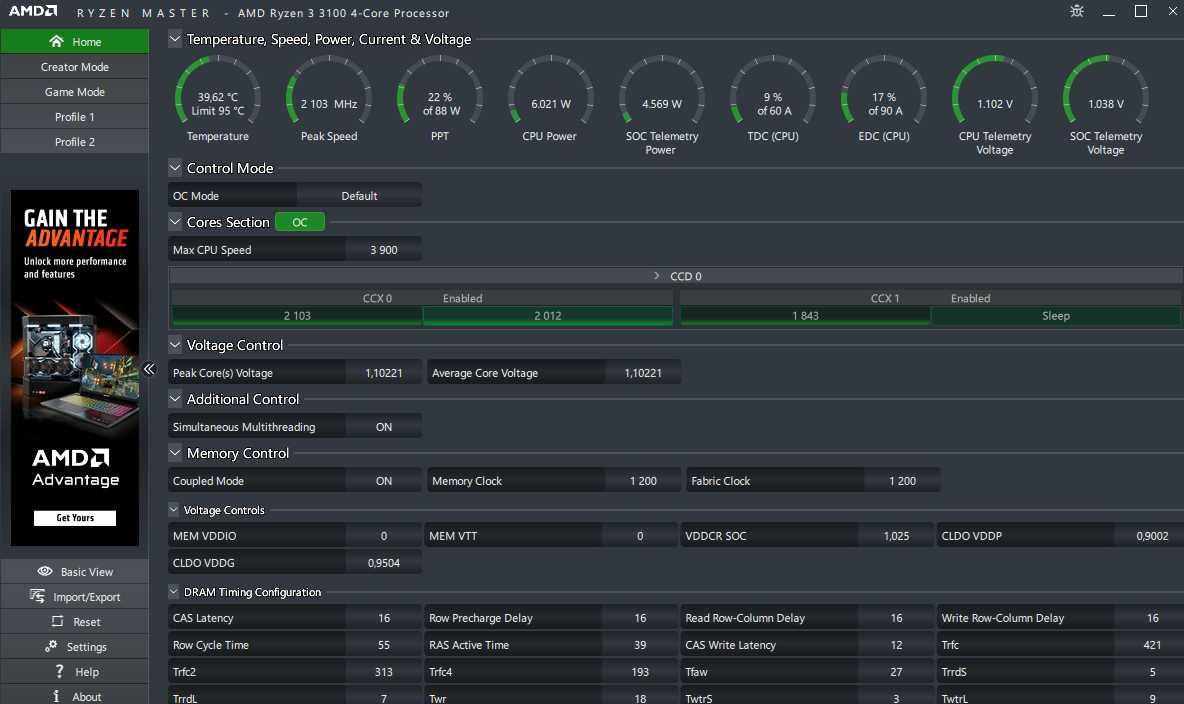Open the Help page
Viewport: 1184px width, 704px height.
pos(75,672)
